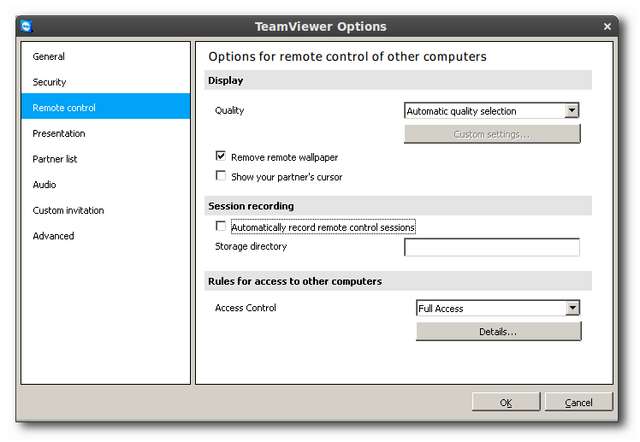Cancel the options dialog
Image resolution: width=640 pixels, height=442 pixels.
pos(578,402)
